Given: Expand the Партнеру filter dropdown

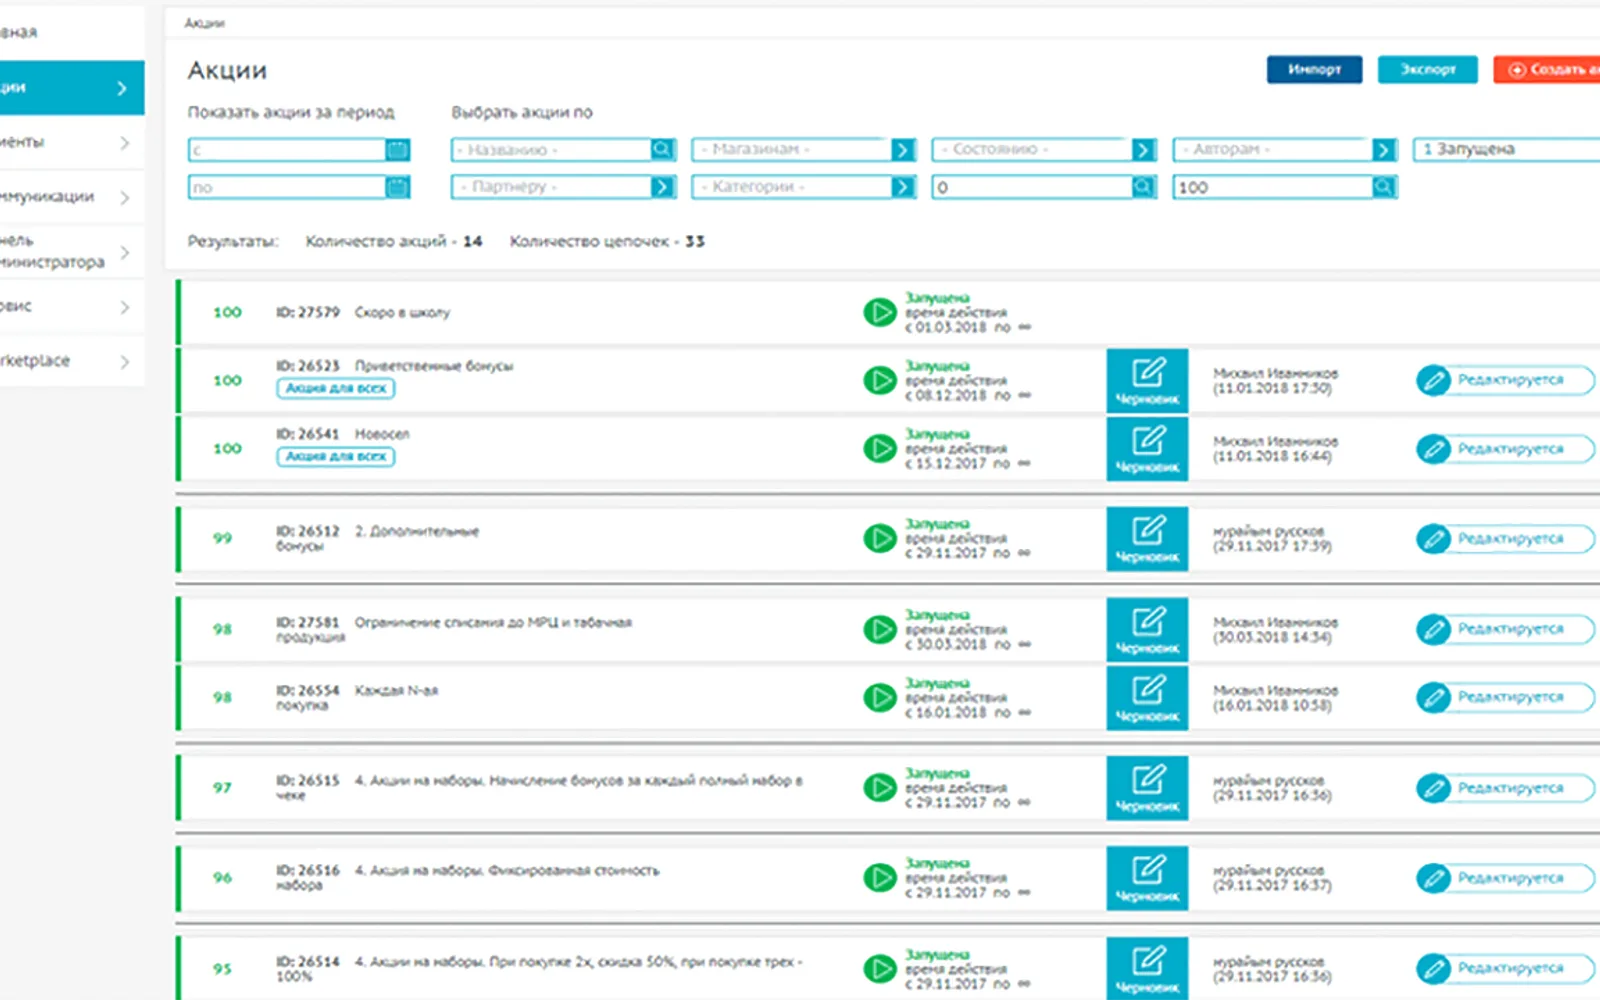Looking at the screenshot, I should point(663,187).
